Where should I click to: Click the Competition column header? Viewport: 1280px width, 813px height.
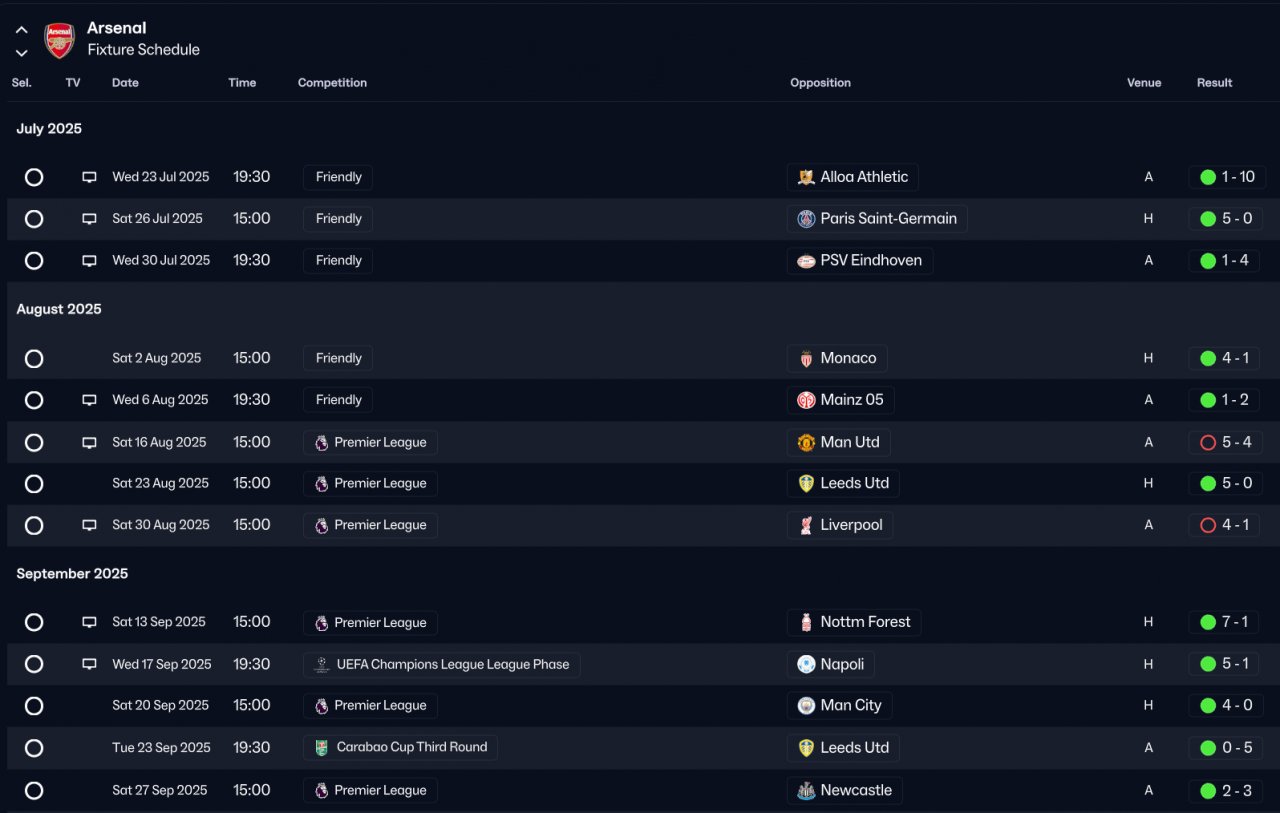click(332, 83)
